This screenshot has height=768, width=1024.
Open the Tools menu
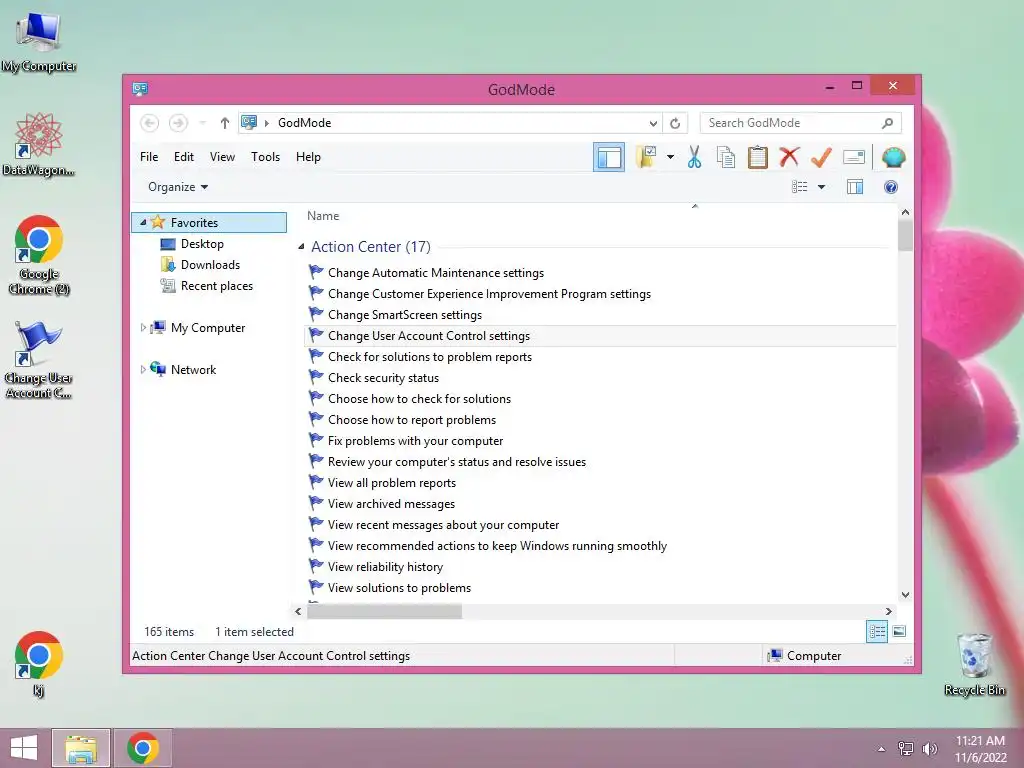pyautogui.click(x=265, y=157)
